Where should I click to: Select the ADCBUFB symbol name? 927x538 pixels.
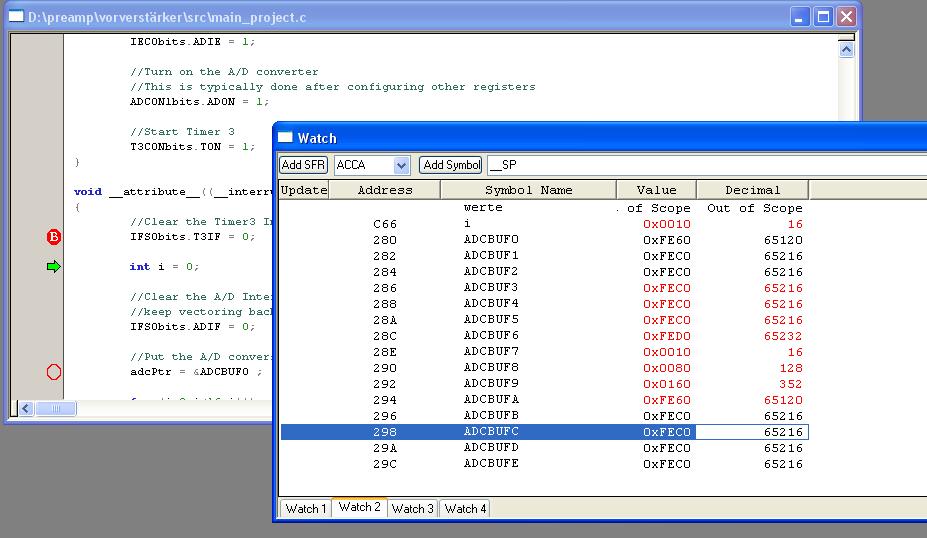click(491, 415)
